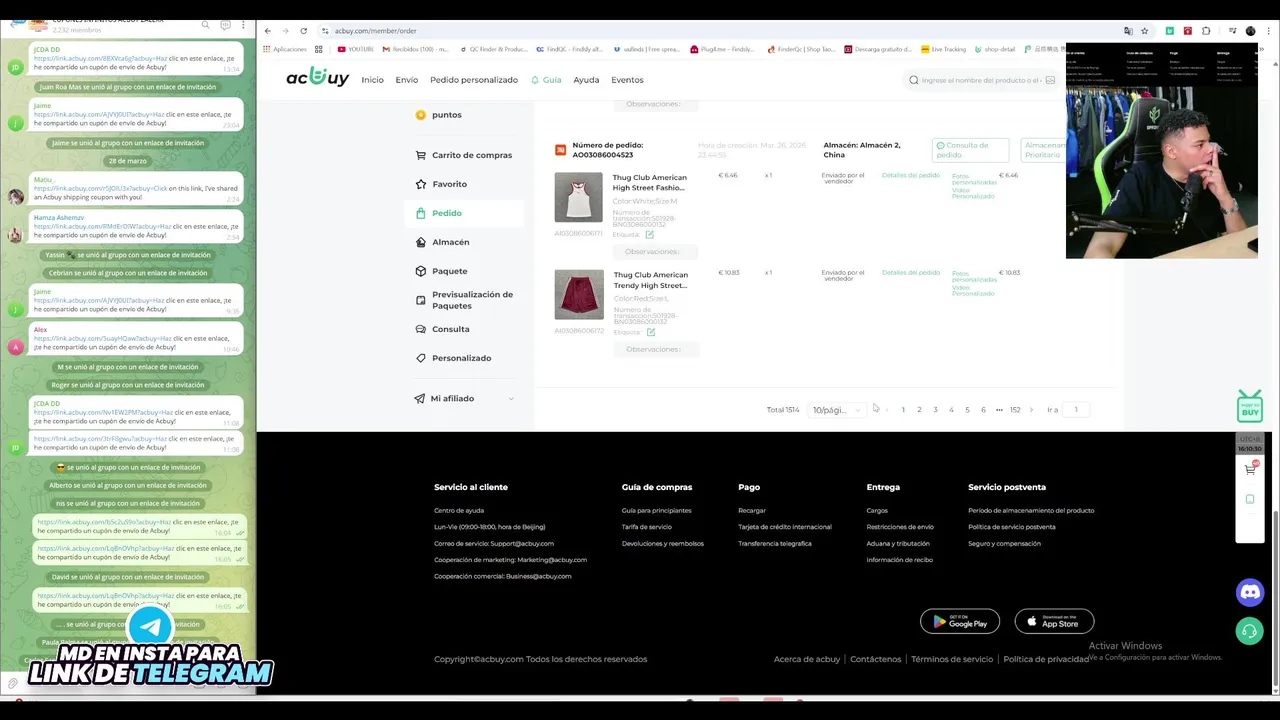This screenshot has height=720, width=1280.
Task: Click the product search input field
Action: pyautogui.click(x=981, y=80)
